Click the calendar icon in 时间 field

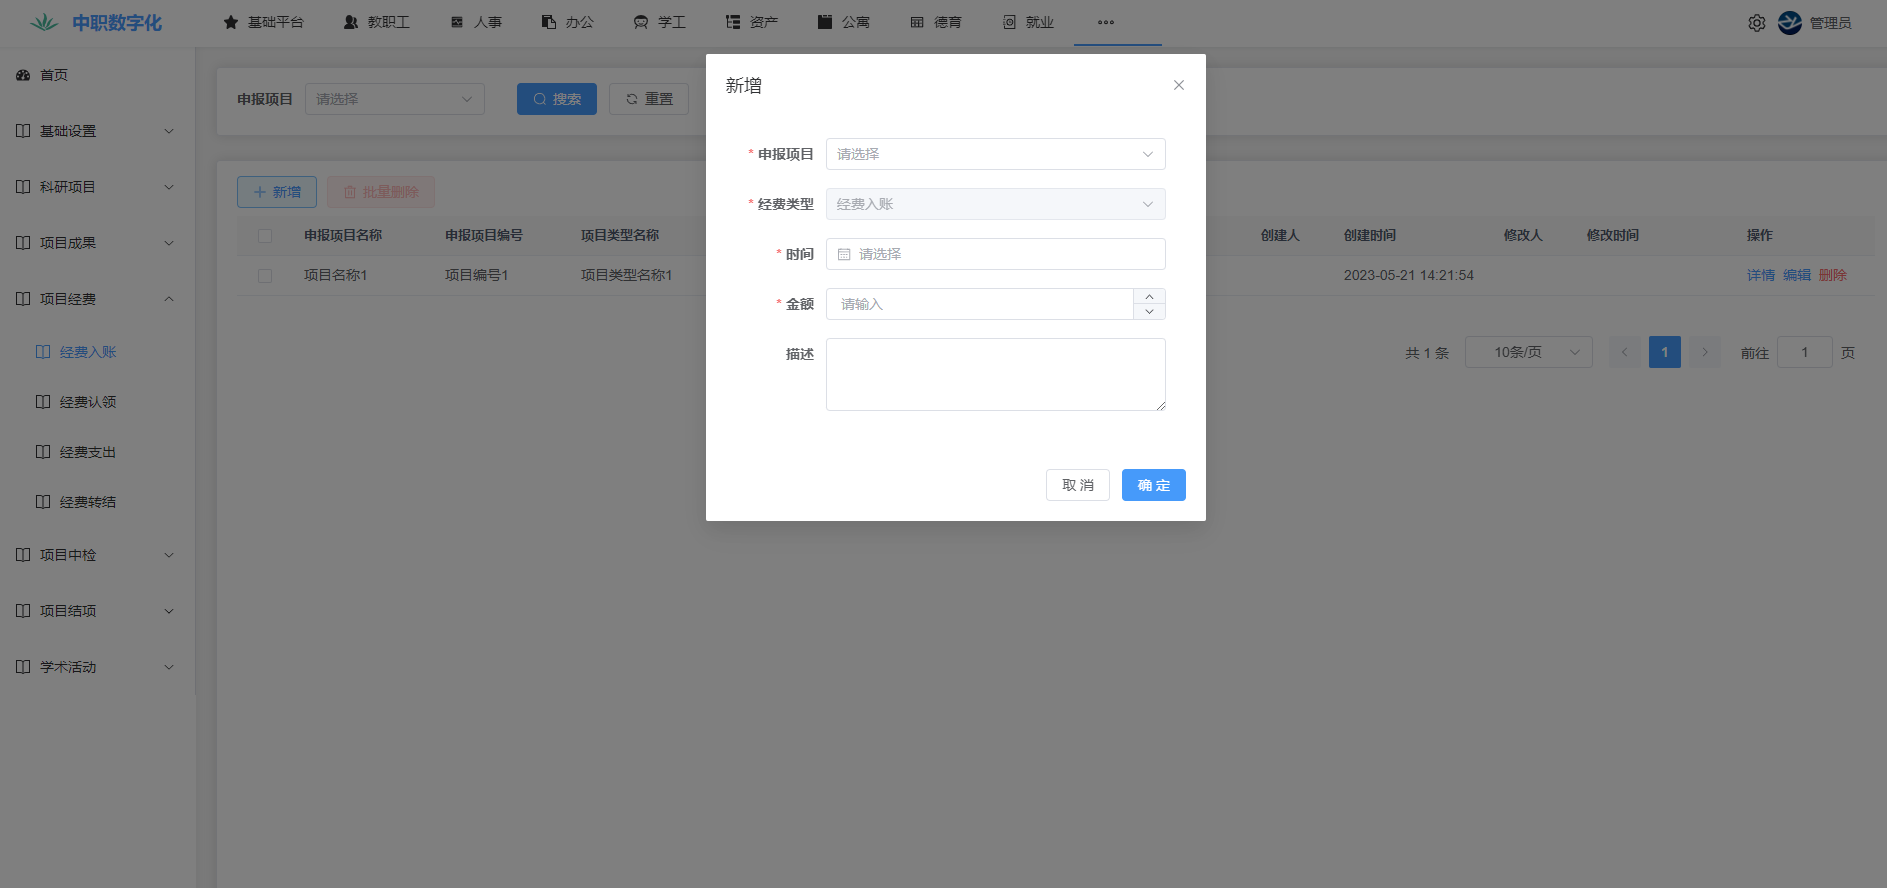pos(844,254)
